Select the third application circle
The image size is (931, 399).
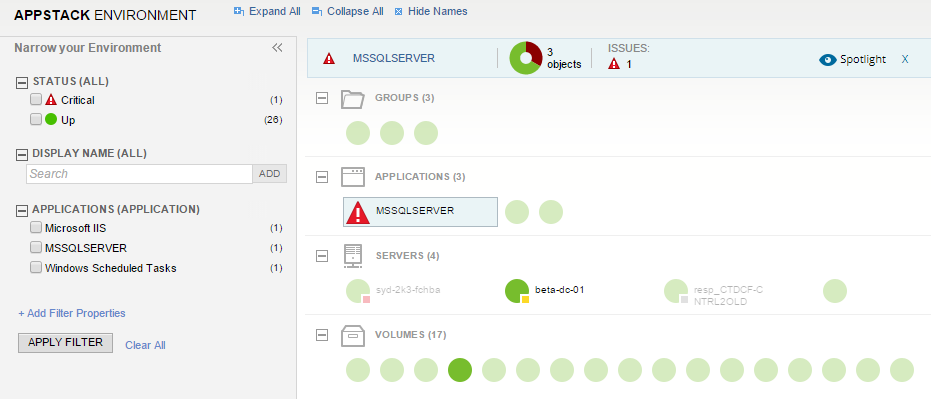[x=550, y=212]
